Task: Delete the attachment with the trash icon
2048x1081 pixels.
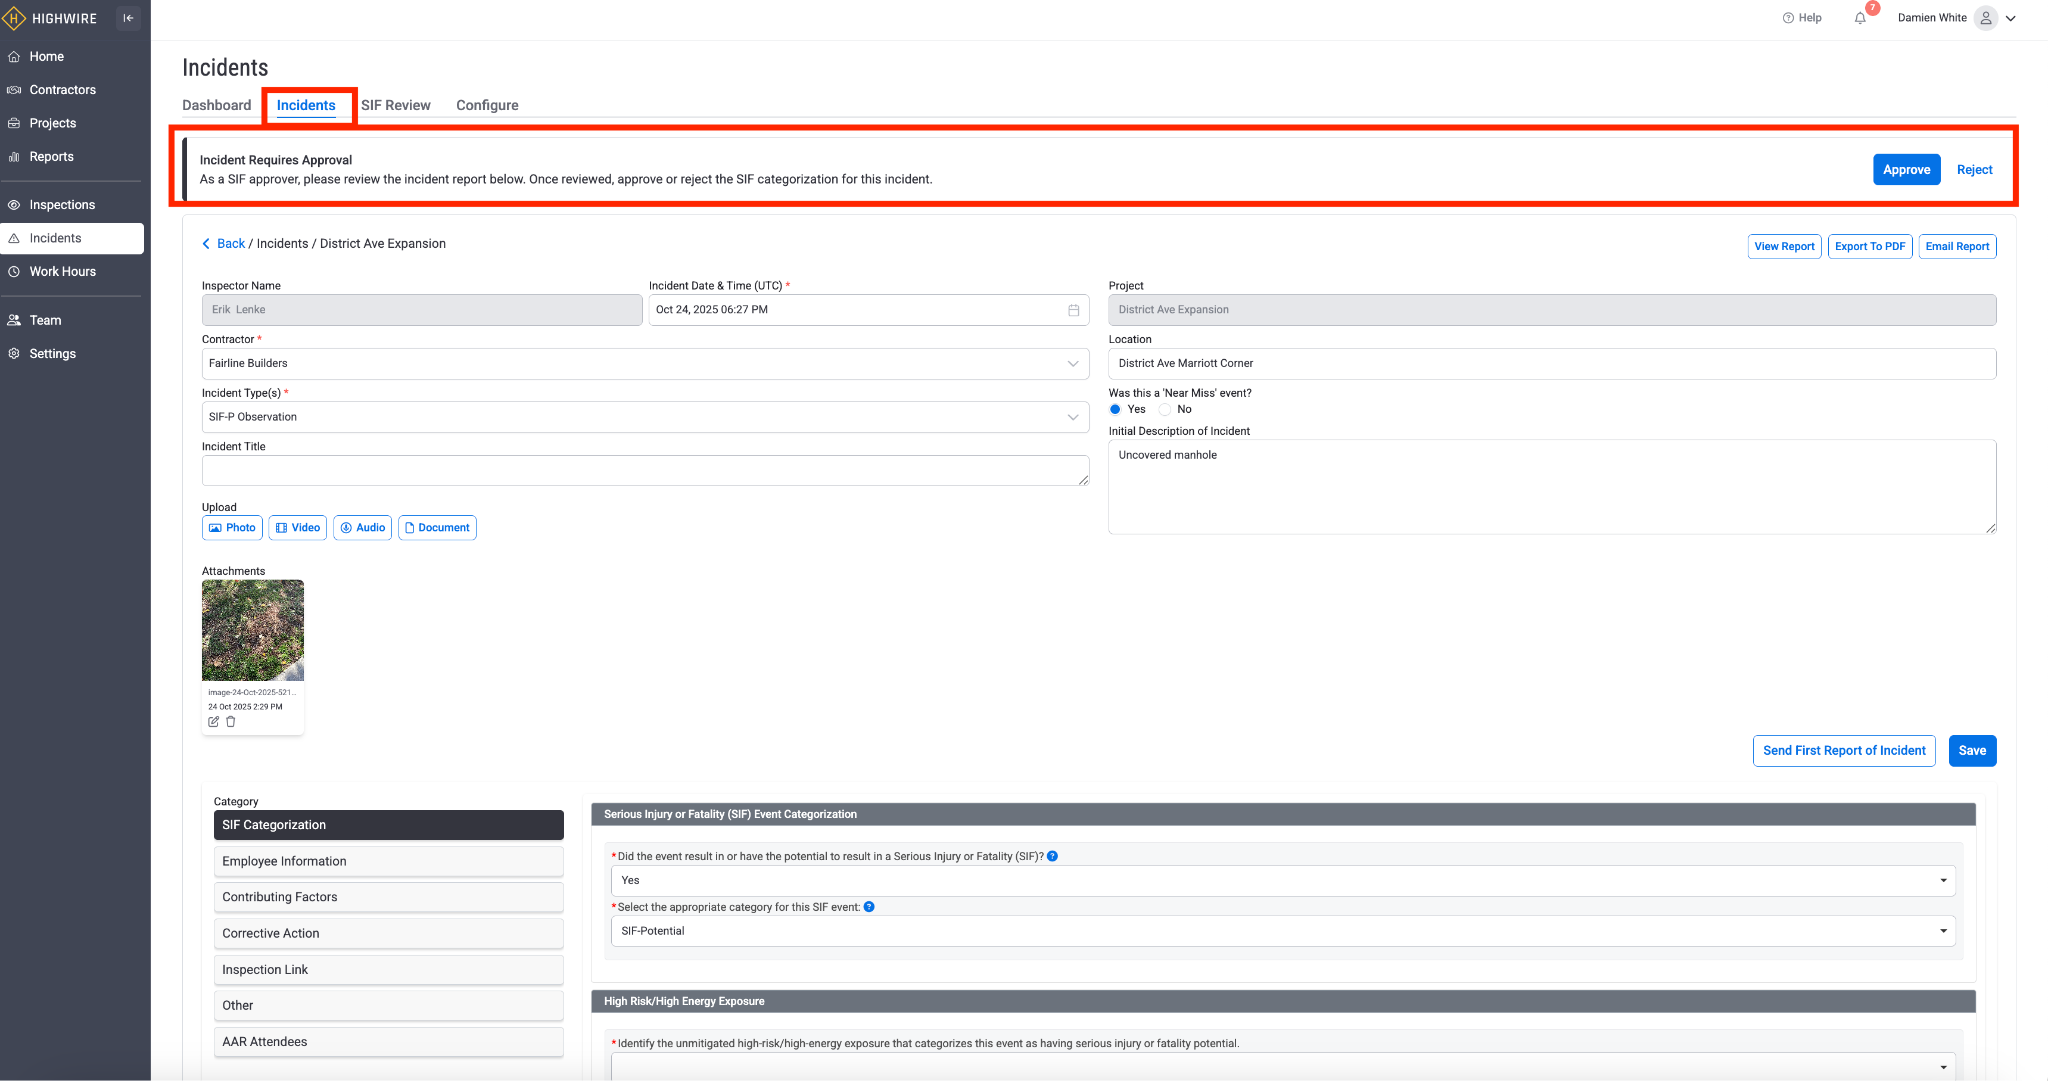Action: pyautogui.click(x=231, y=722)
